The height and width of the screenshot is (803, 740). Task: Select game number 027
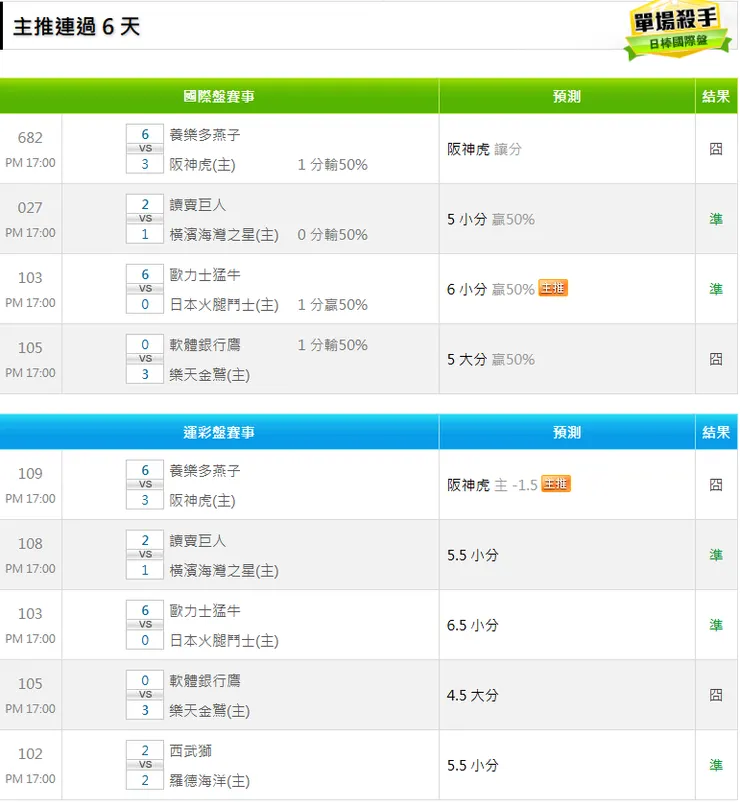[x=30, y=207]
